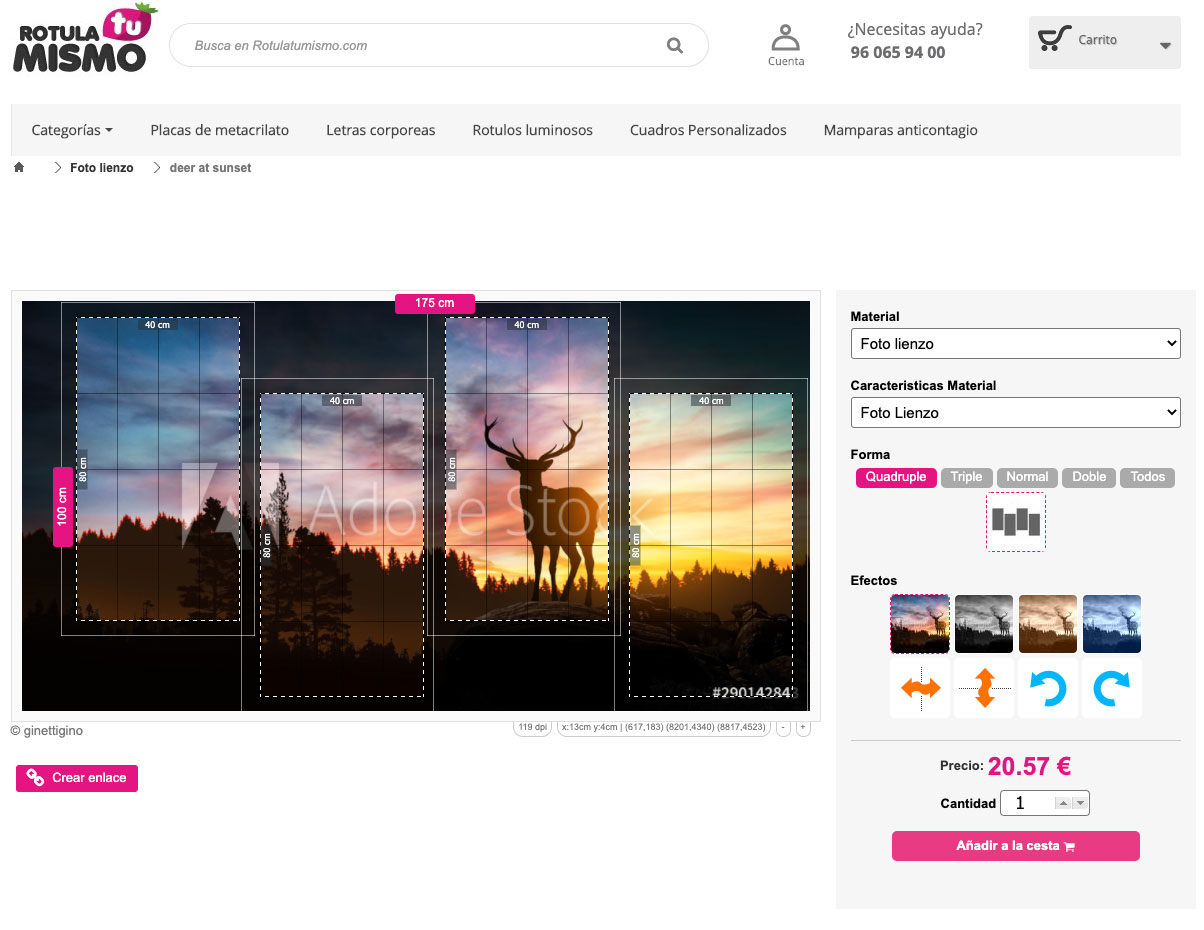Rotate image clockwise with blue arrow

pos(1111,688)
